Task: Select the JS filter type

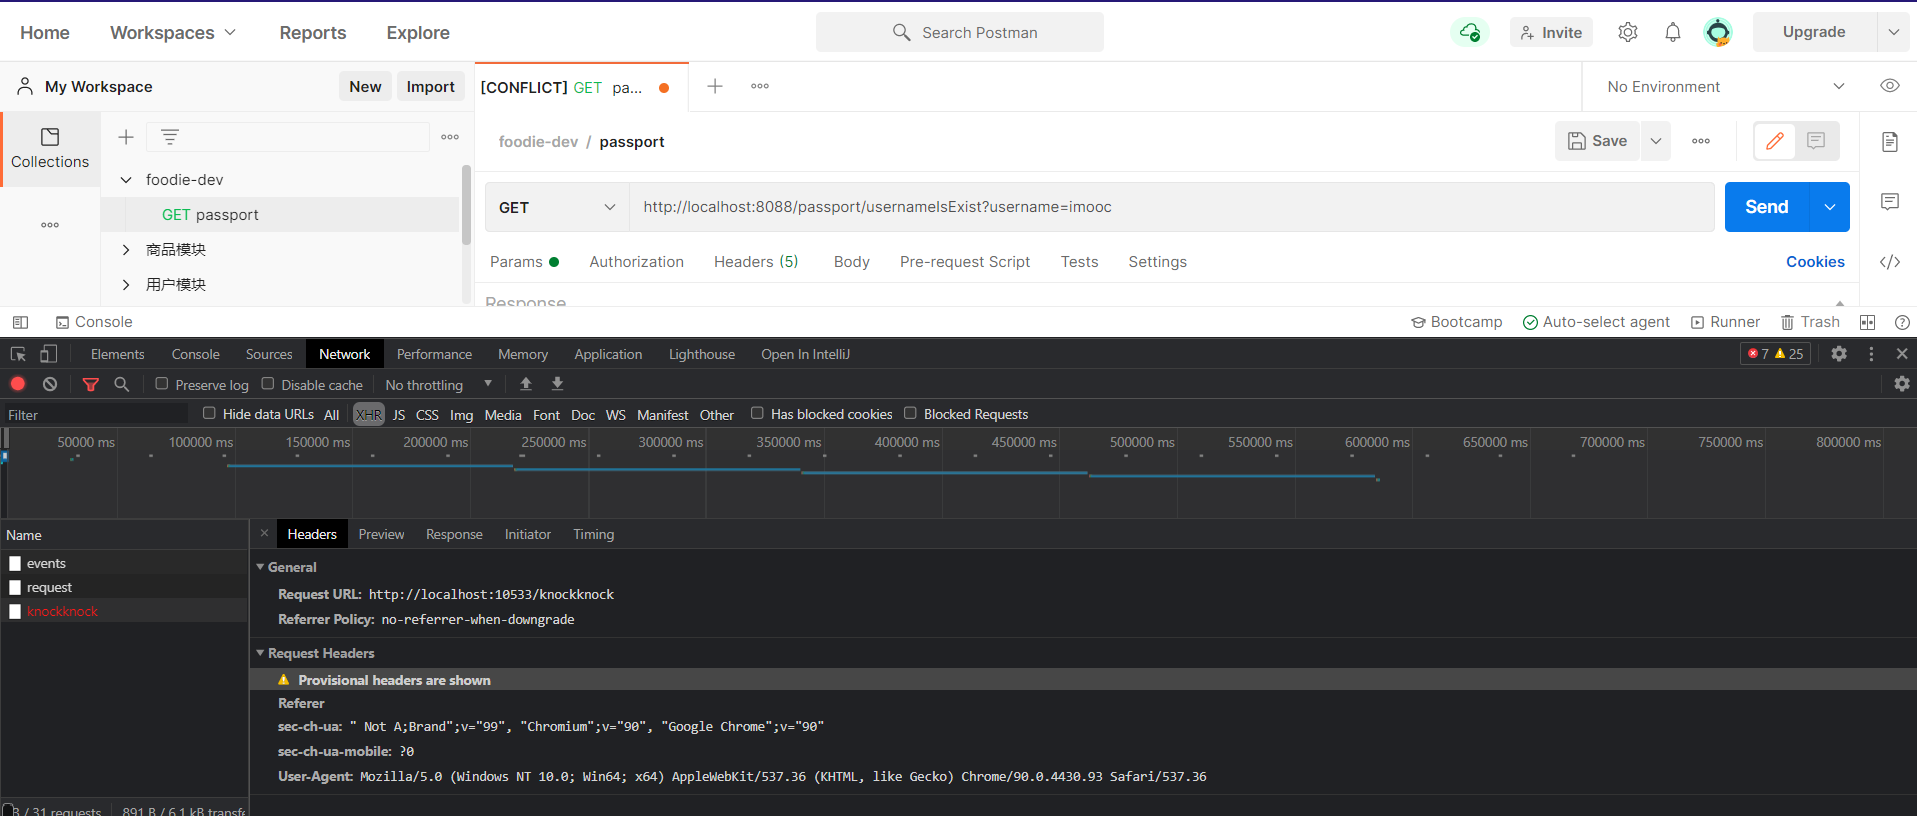Action: click(399, 414)
